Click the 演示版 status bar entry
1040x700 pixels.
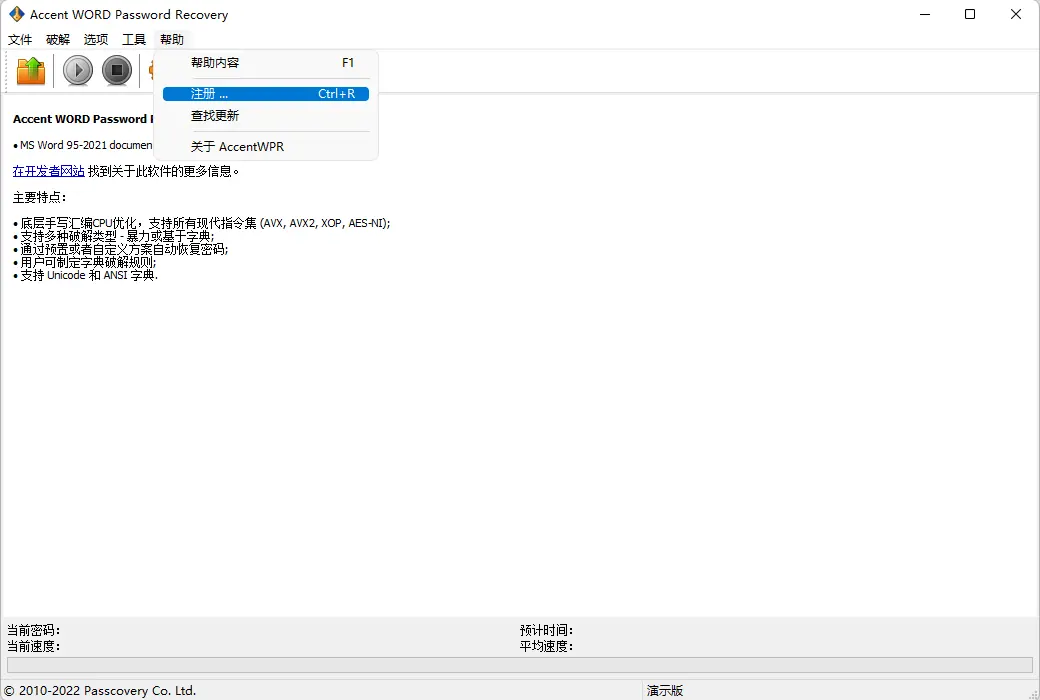coord(665,691)
